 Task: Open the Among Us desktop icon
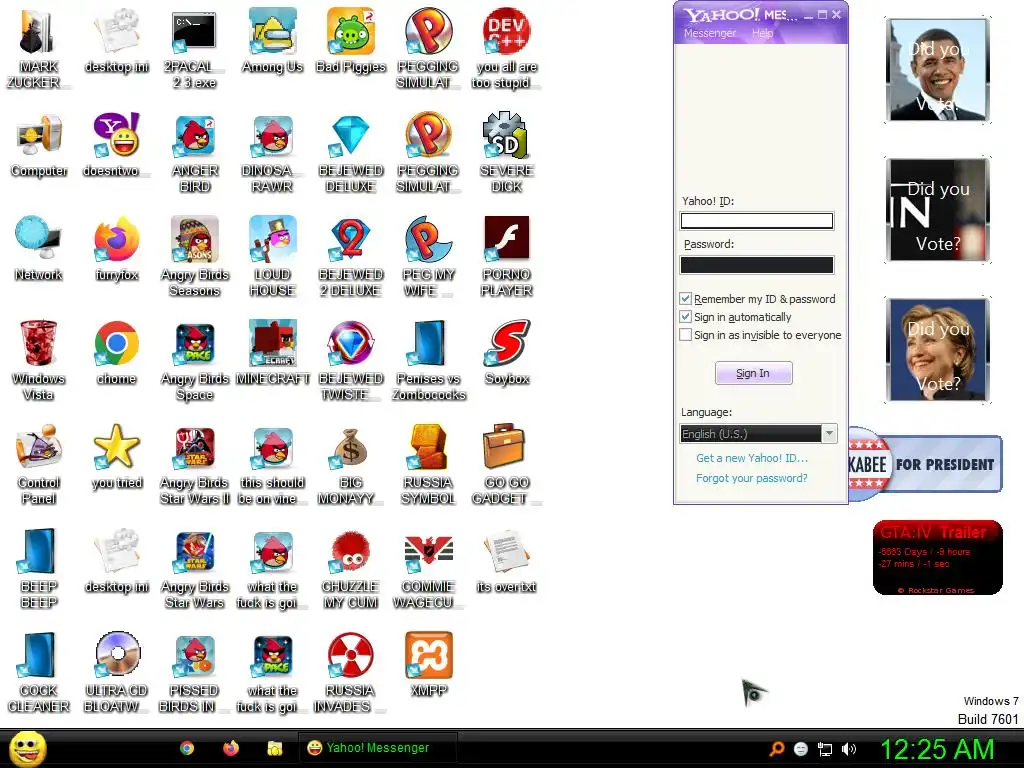click(272, 40)
